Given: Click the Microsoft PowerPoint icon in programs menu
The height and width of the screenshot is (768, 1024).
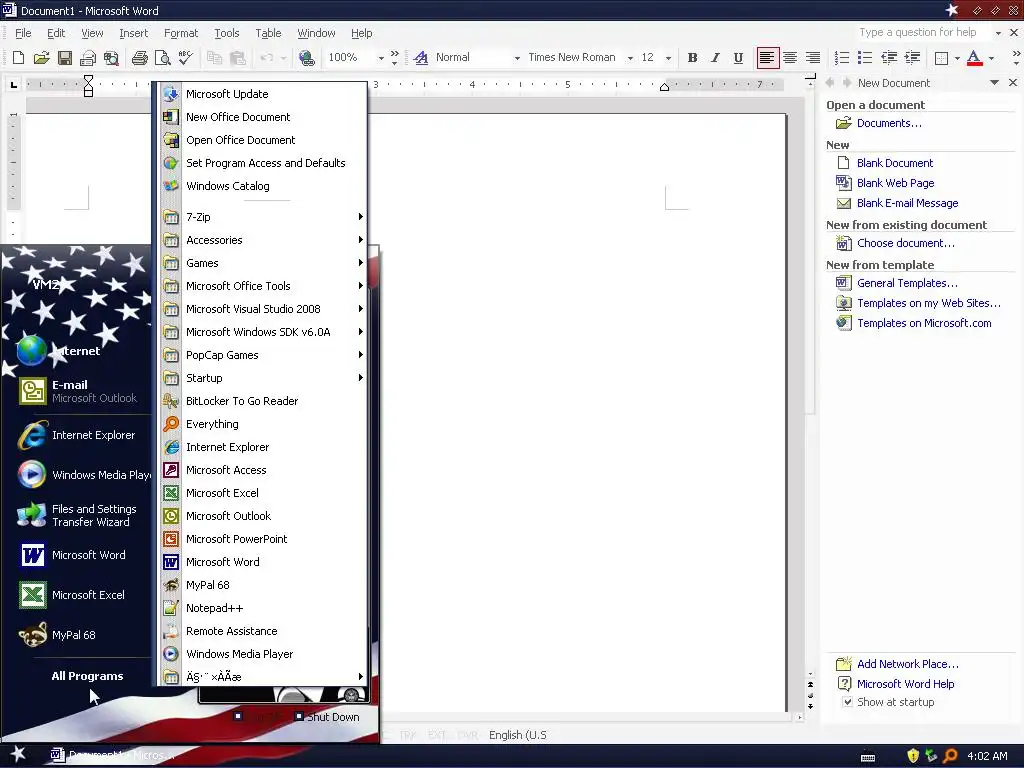Looking at the screenshot, I should 171,539.
